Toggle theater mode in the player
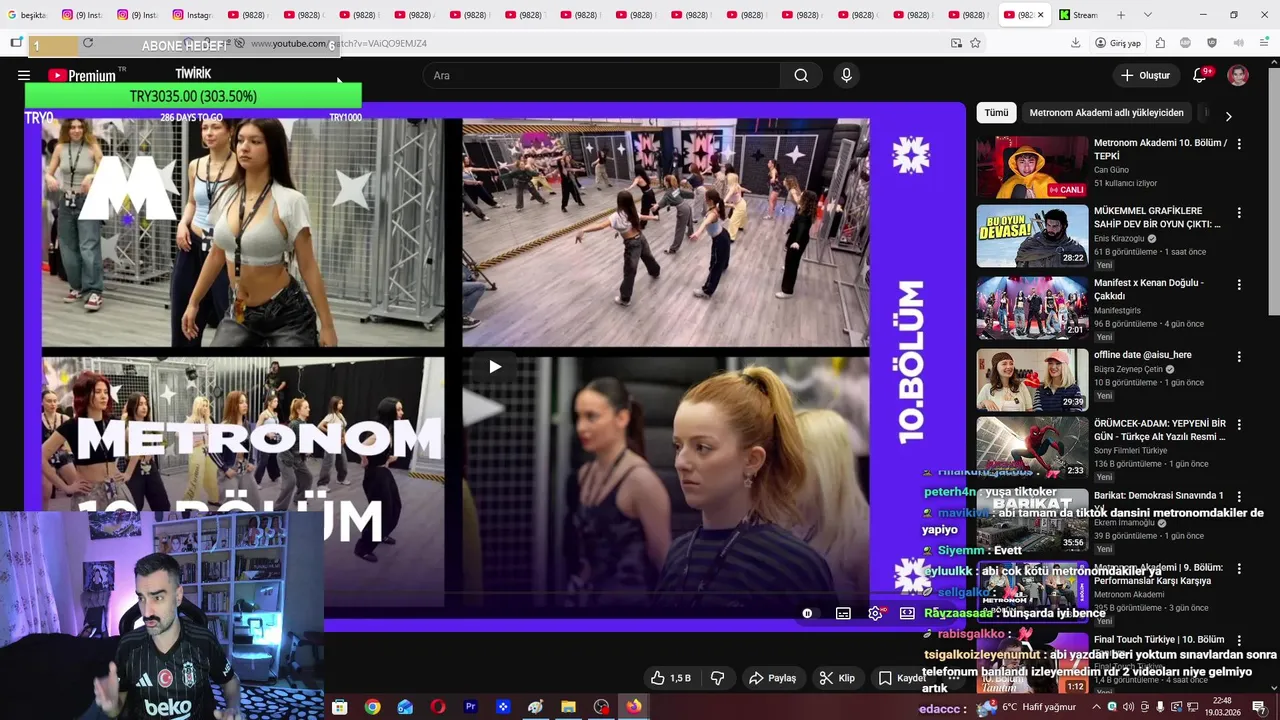1280x720 pixels. click(907, 613)
